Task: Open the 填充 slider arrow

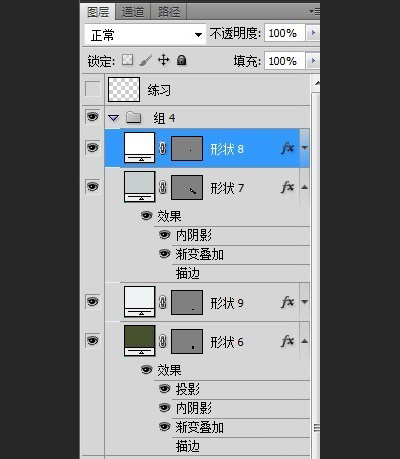Action: tap(313, 61)
